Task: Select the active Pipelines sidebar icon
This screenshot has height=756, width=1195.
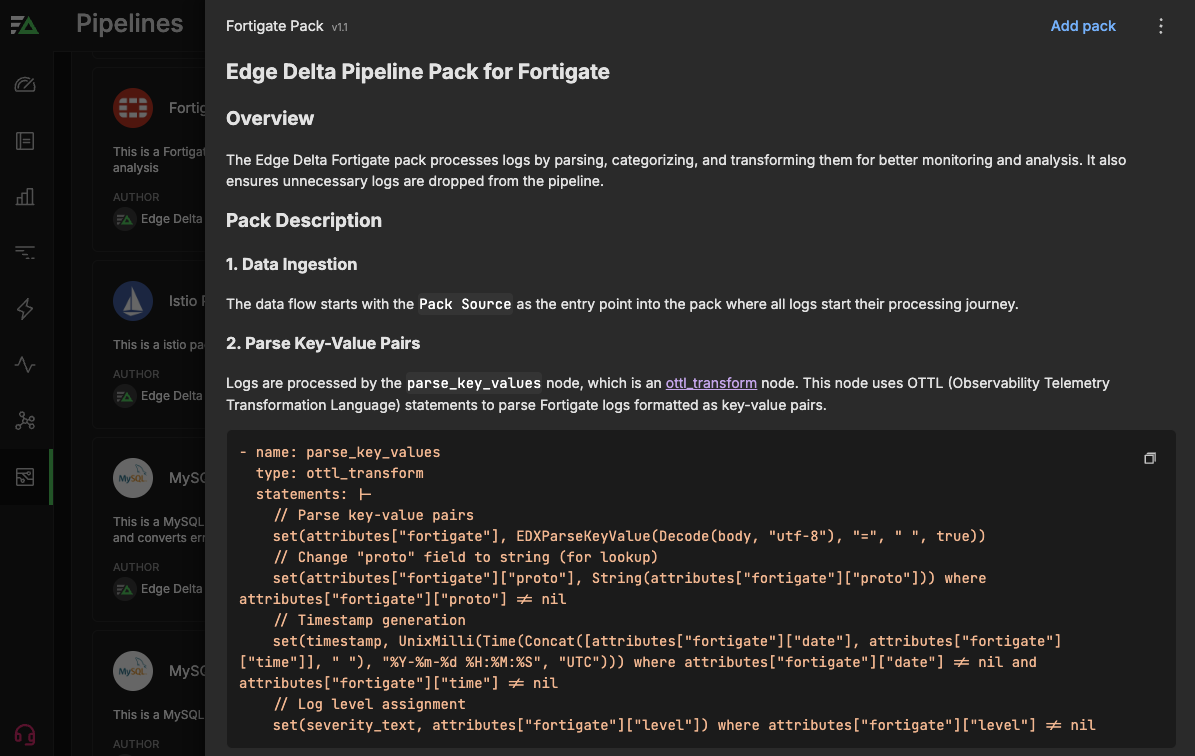Action: 25,477
